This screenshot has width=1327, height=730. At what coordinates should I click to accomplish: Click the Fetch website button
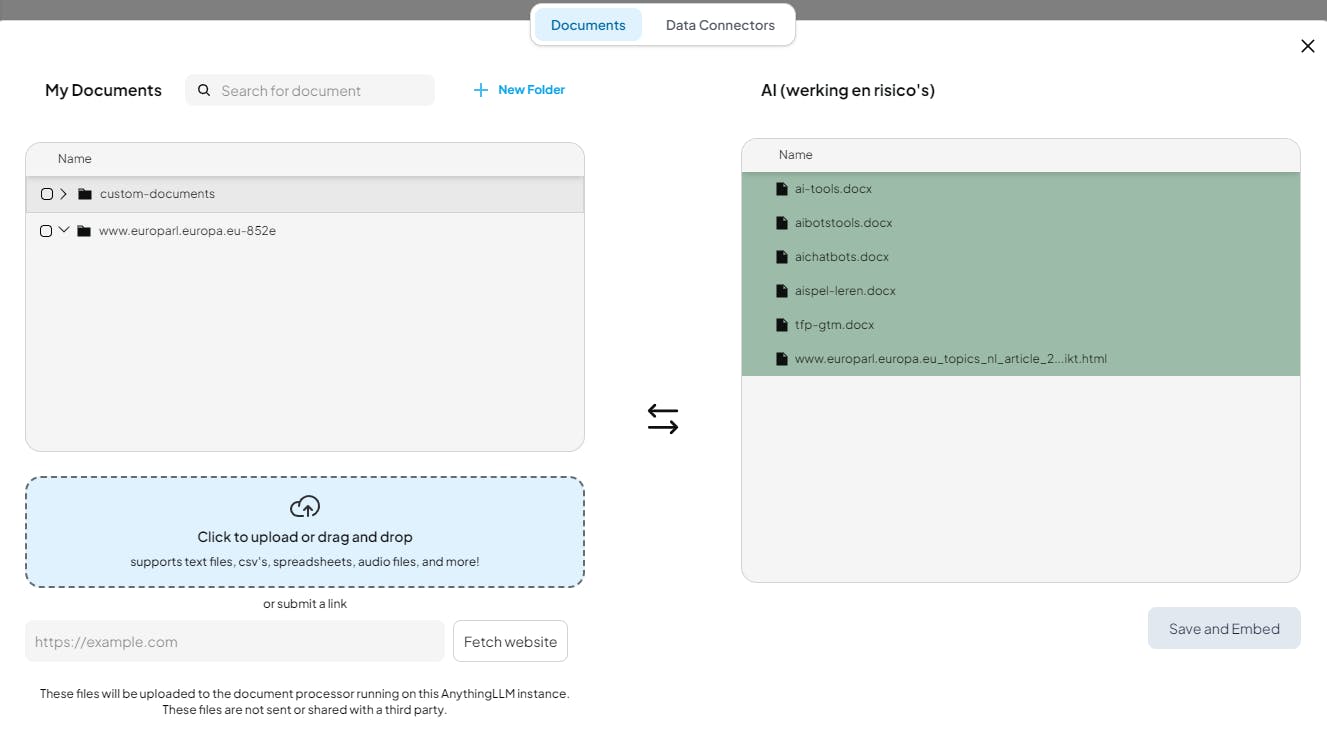[x=510, y=641]
